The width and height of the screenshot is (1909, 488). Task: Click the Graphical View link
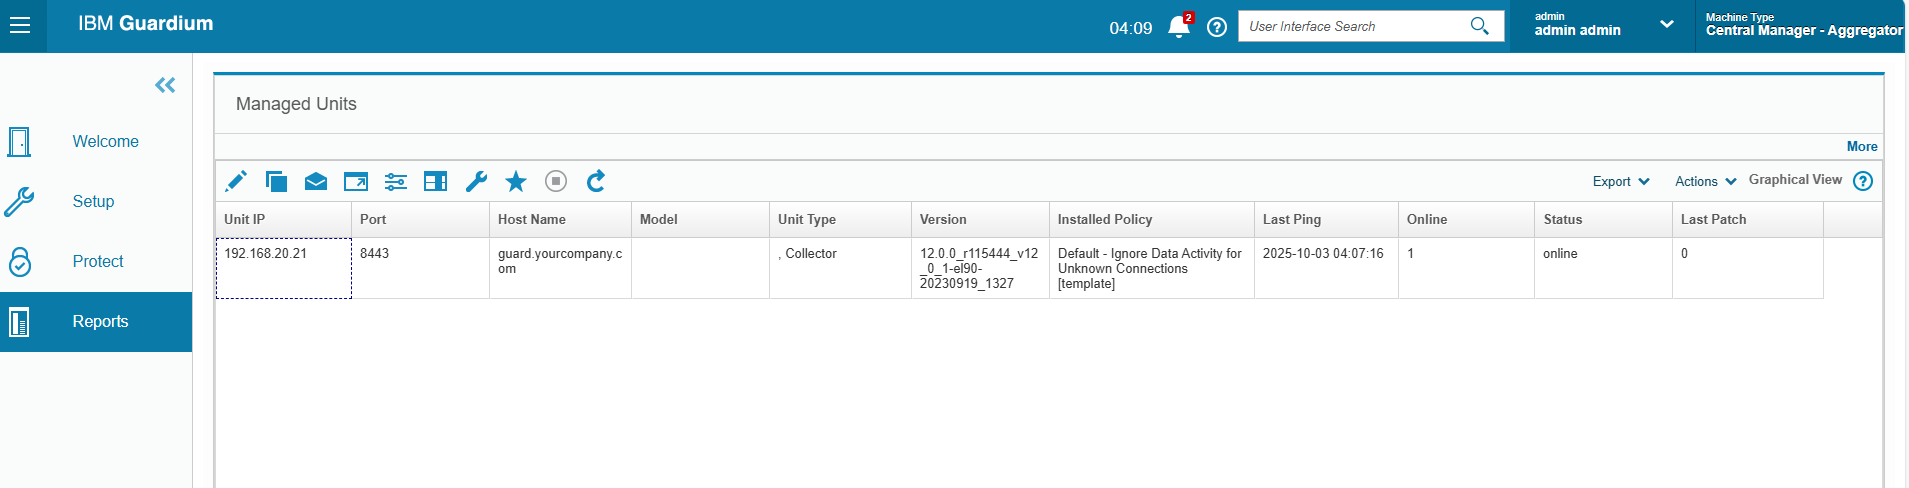click(x=1795, y=180)
